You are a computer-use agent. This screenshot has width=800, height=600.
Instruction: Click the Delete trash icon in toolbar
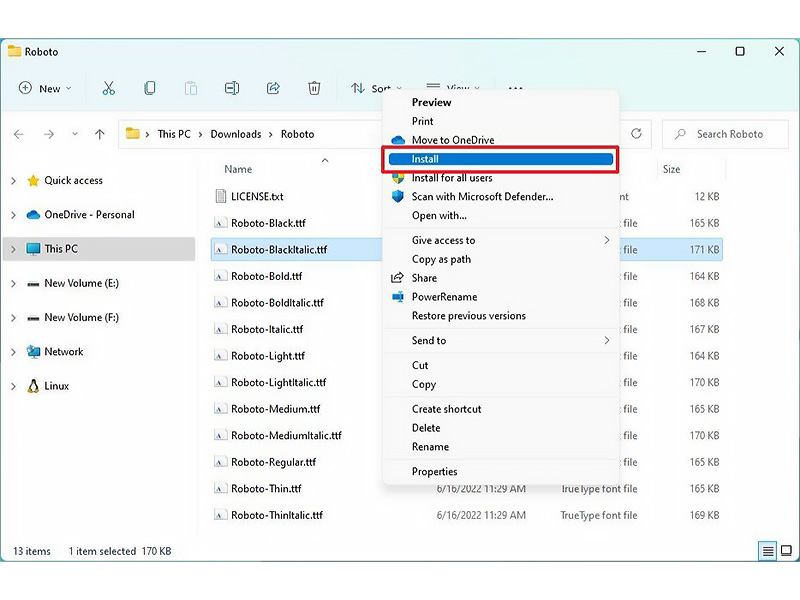coord(314,88)
